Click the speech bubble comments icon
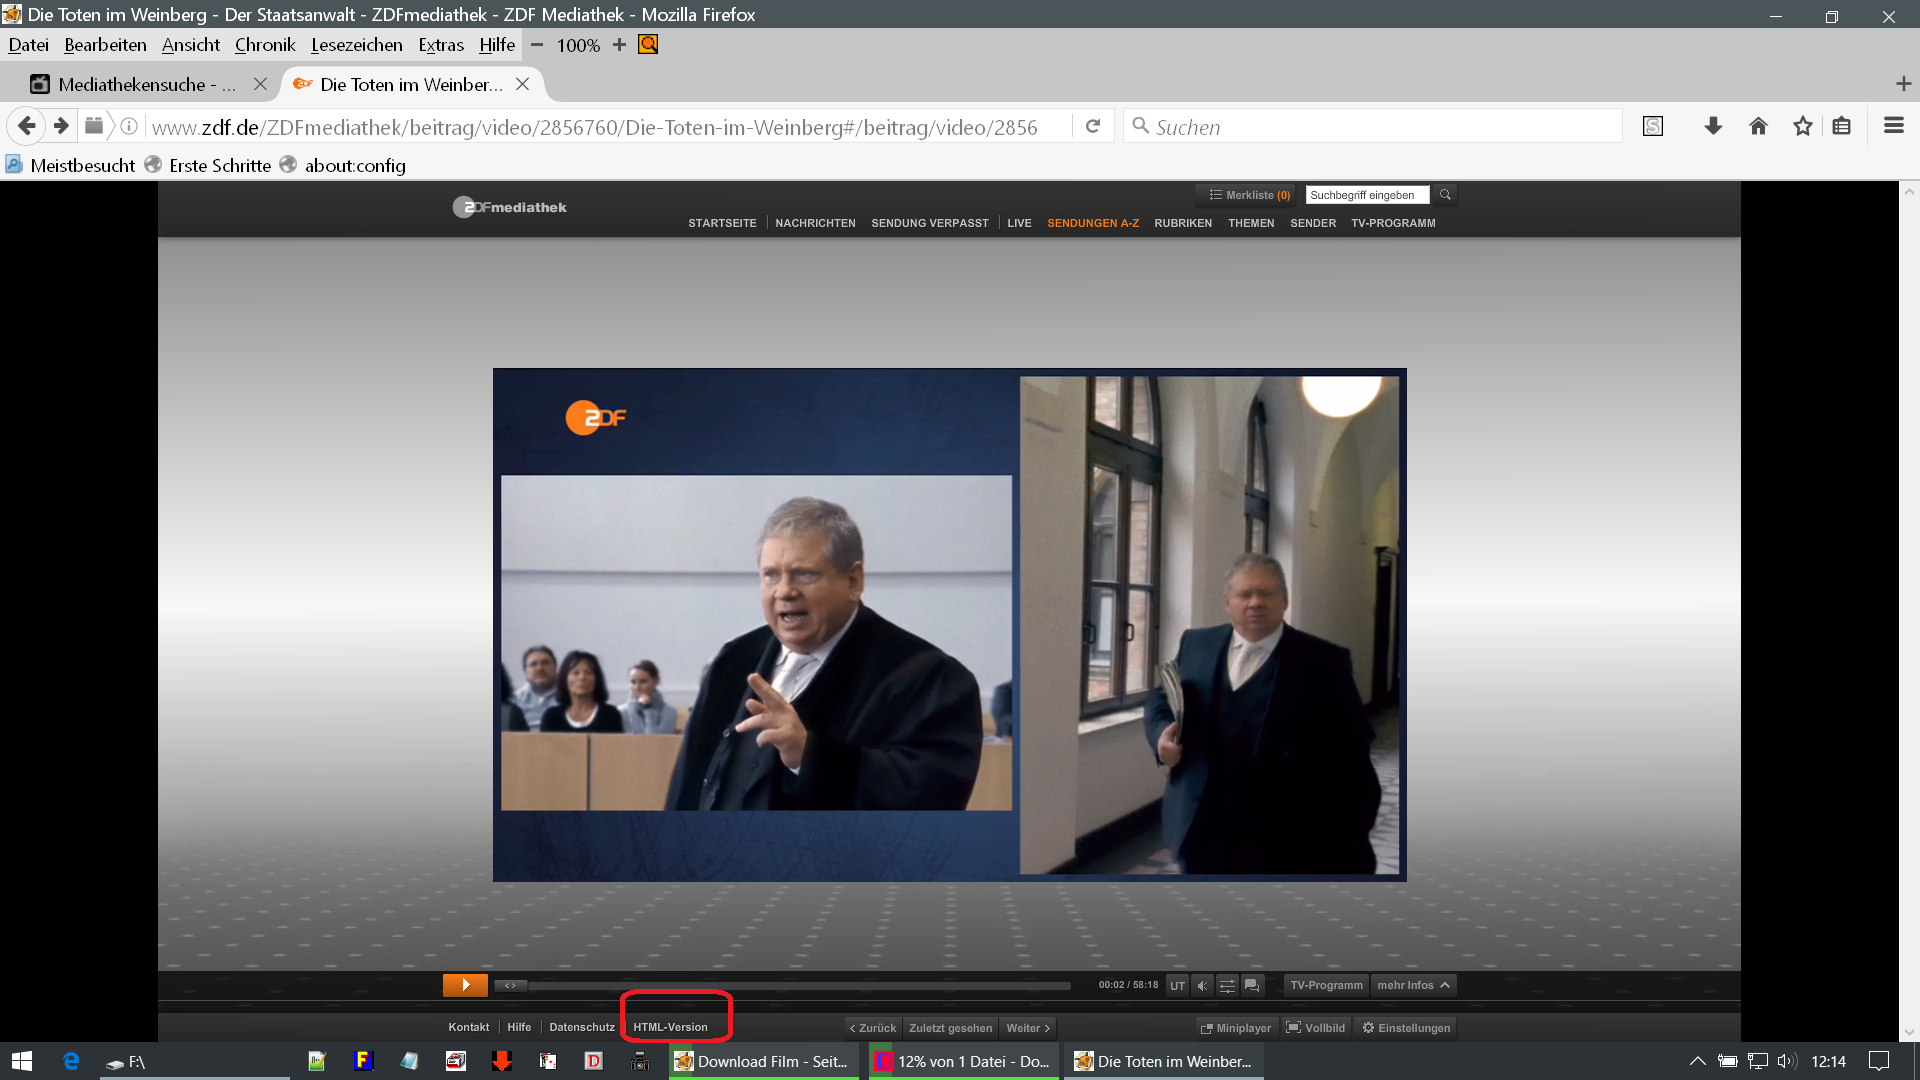 (x=1252, y=986)
